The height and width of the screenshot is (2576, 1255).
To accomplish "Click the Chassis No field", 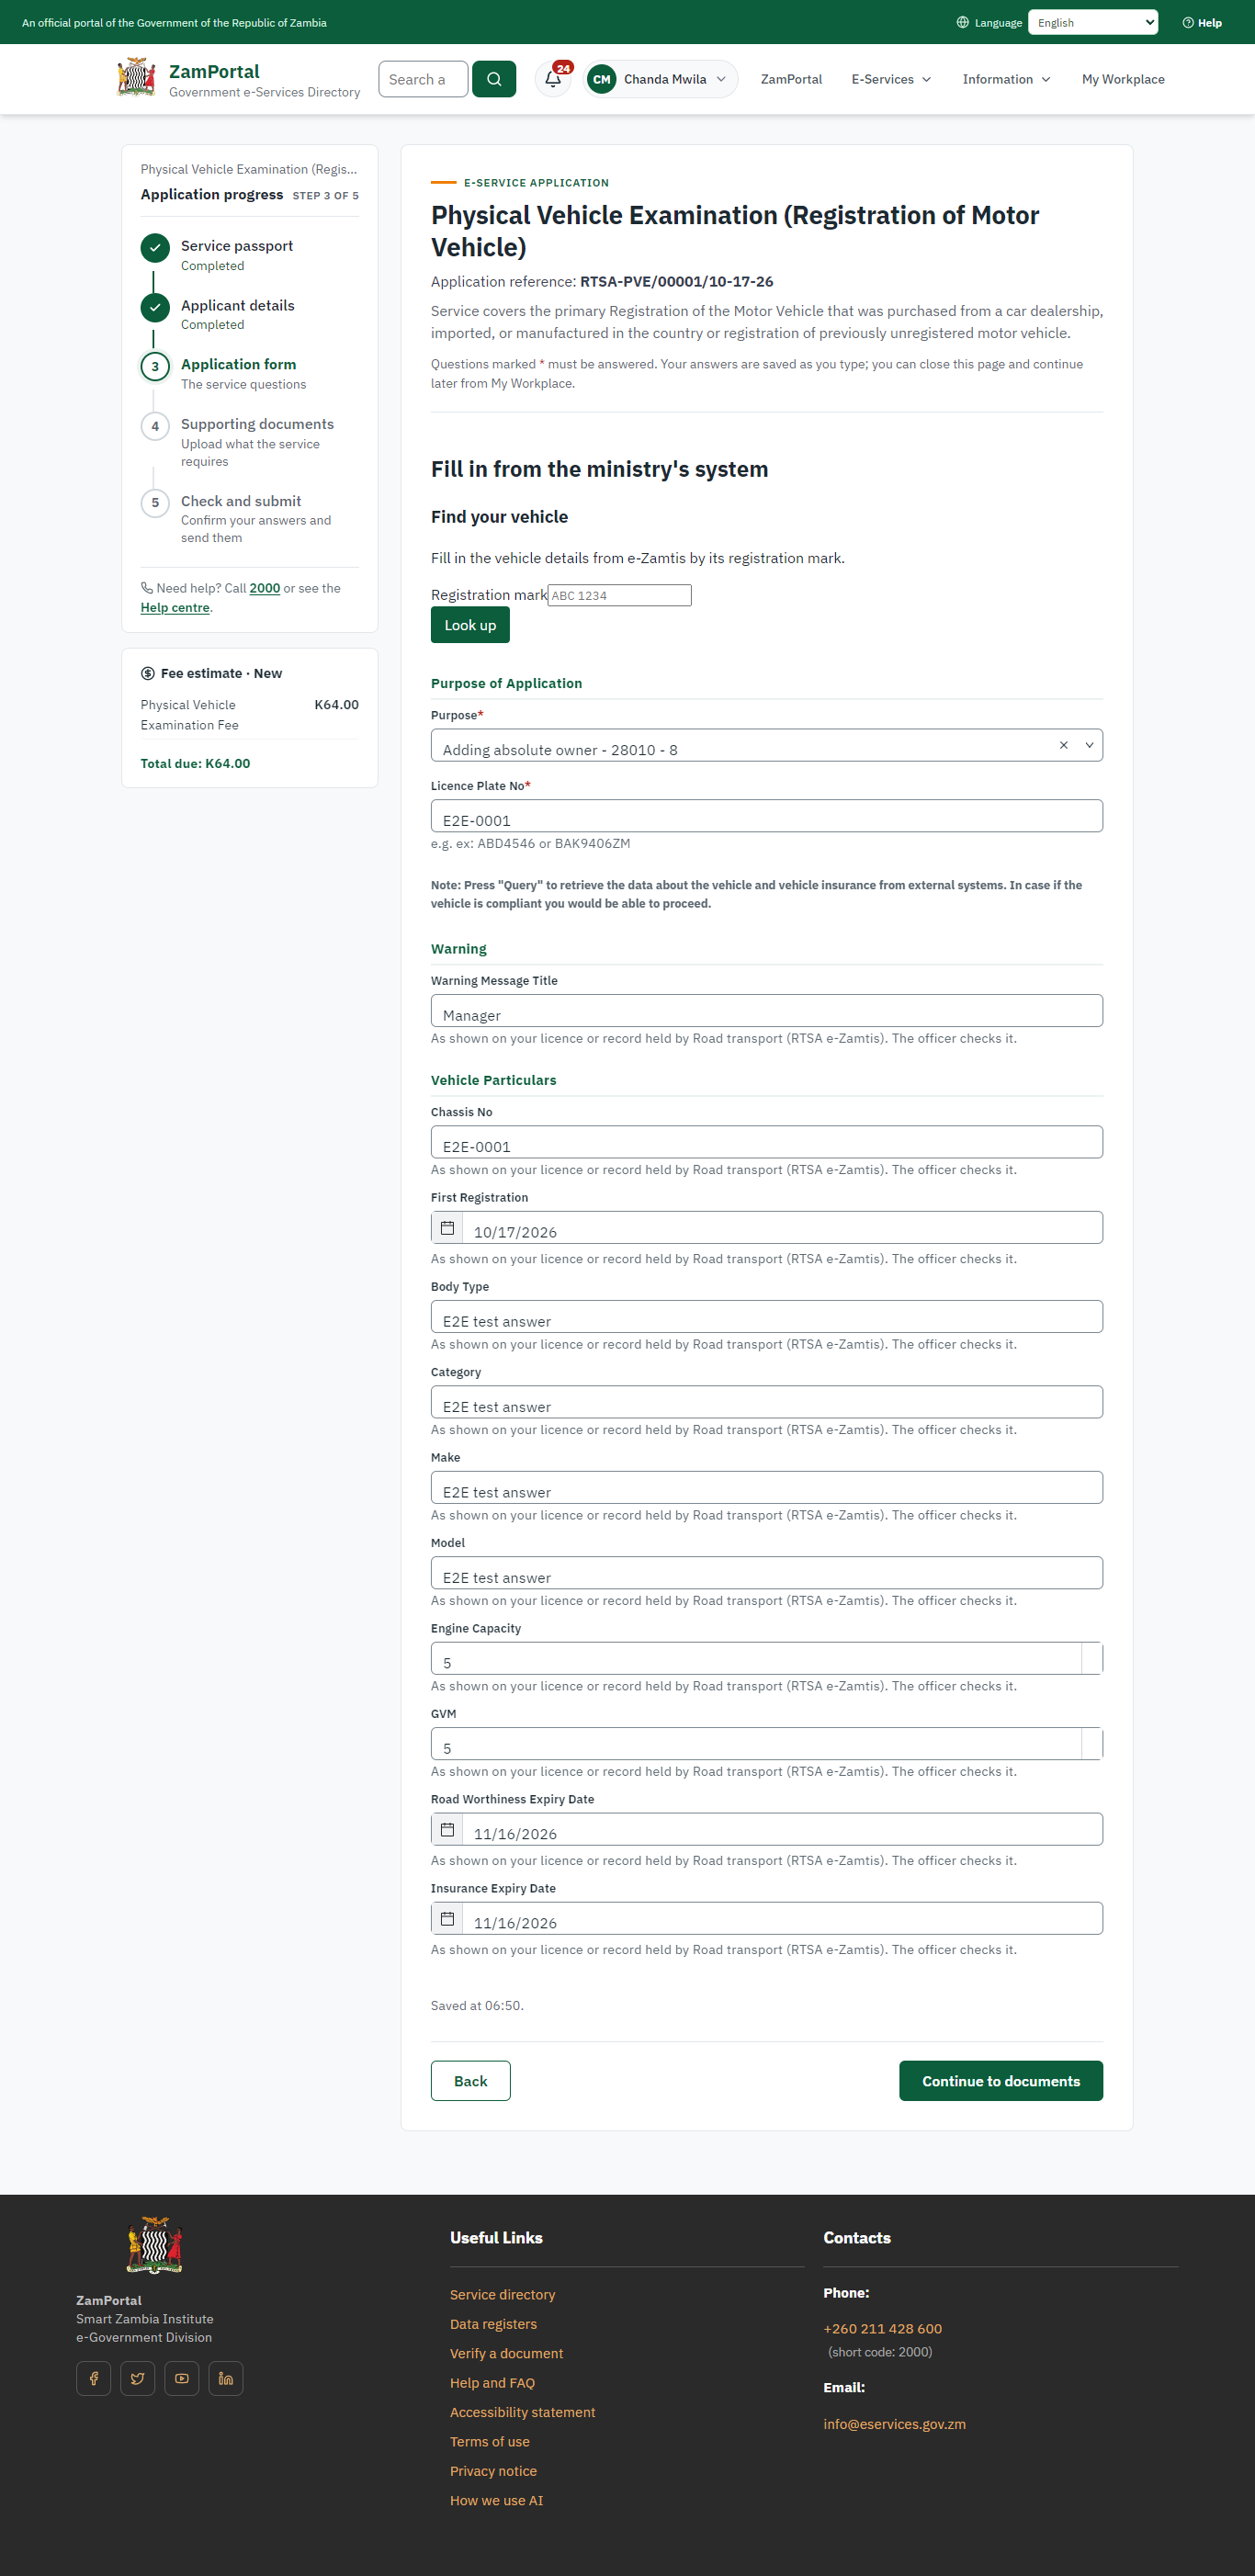I will pos(766,1142).
